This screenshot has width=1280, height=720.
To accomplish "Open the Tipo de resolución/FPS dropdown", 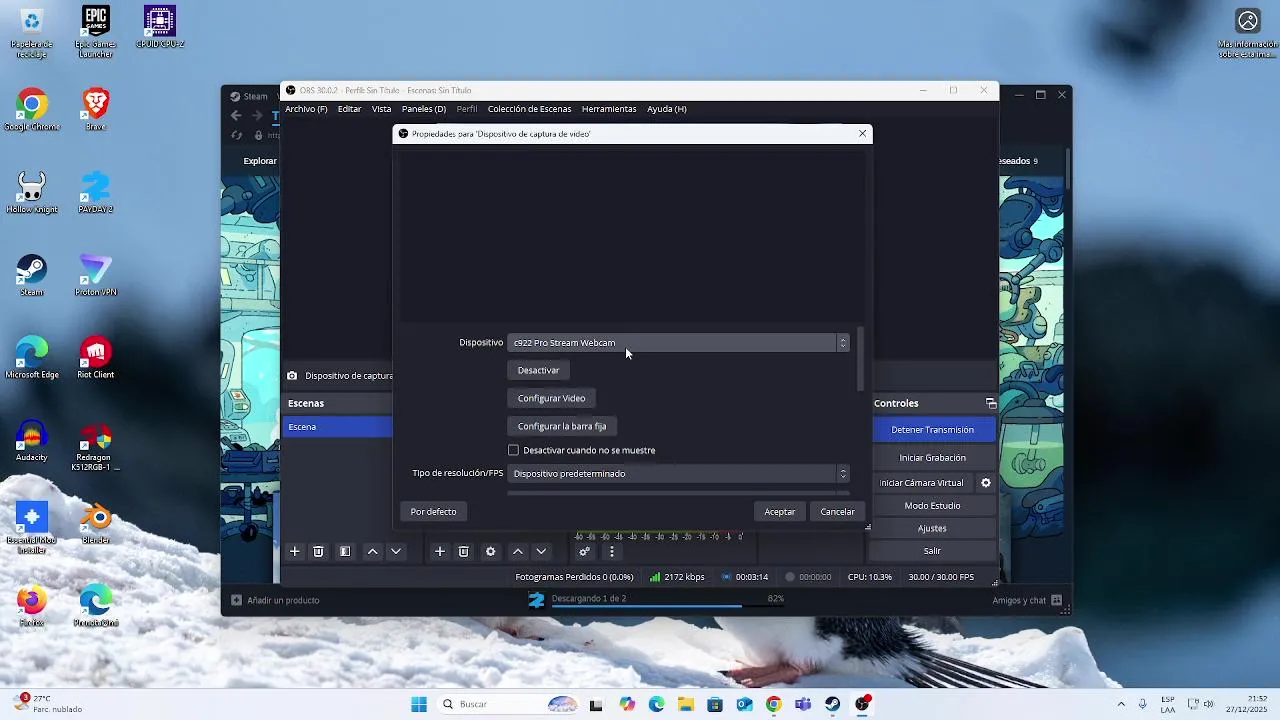I will [x=678, y=474].
